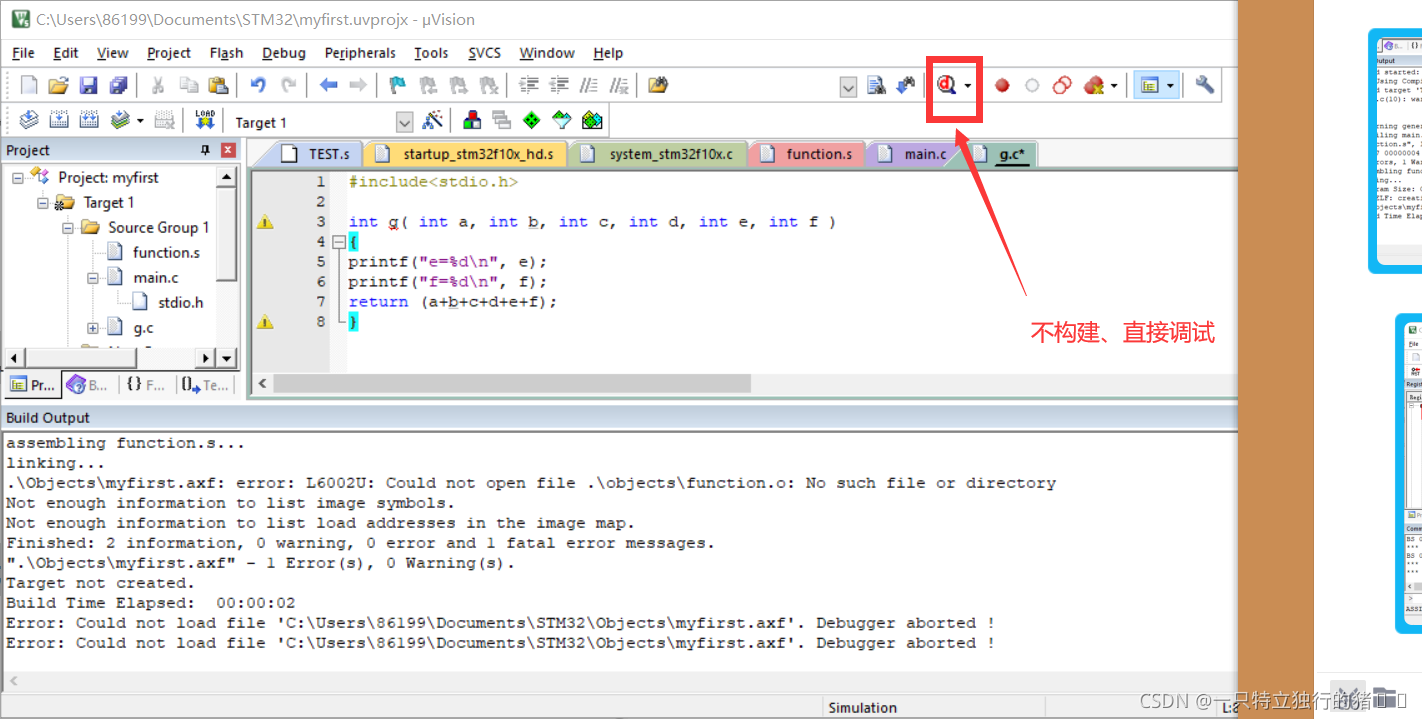Viewport: 1422px width, 719px height.
Task: Open batch build dropdown arrow
Action: [x=140, y=120]
